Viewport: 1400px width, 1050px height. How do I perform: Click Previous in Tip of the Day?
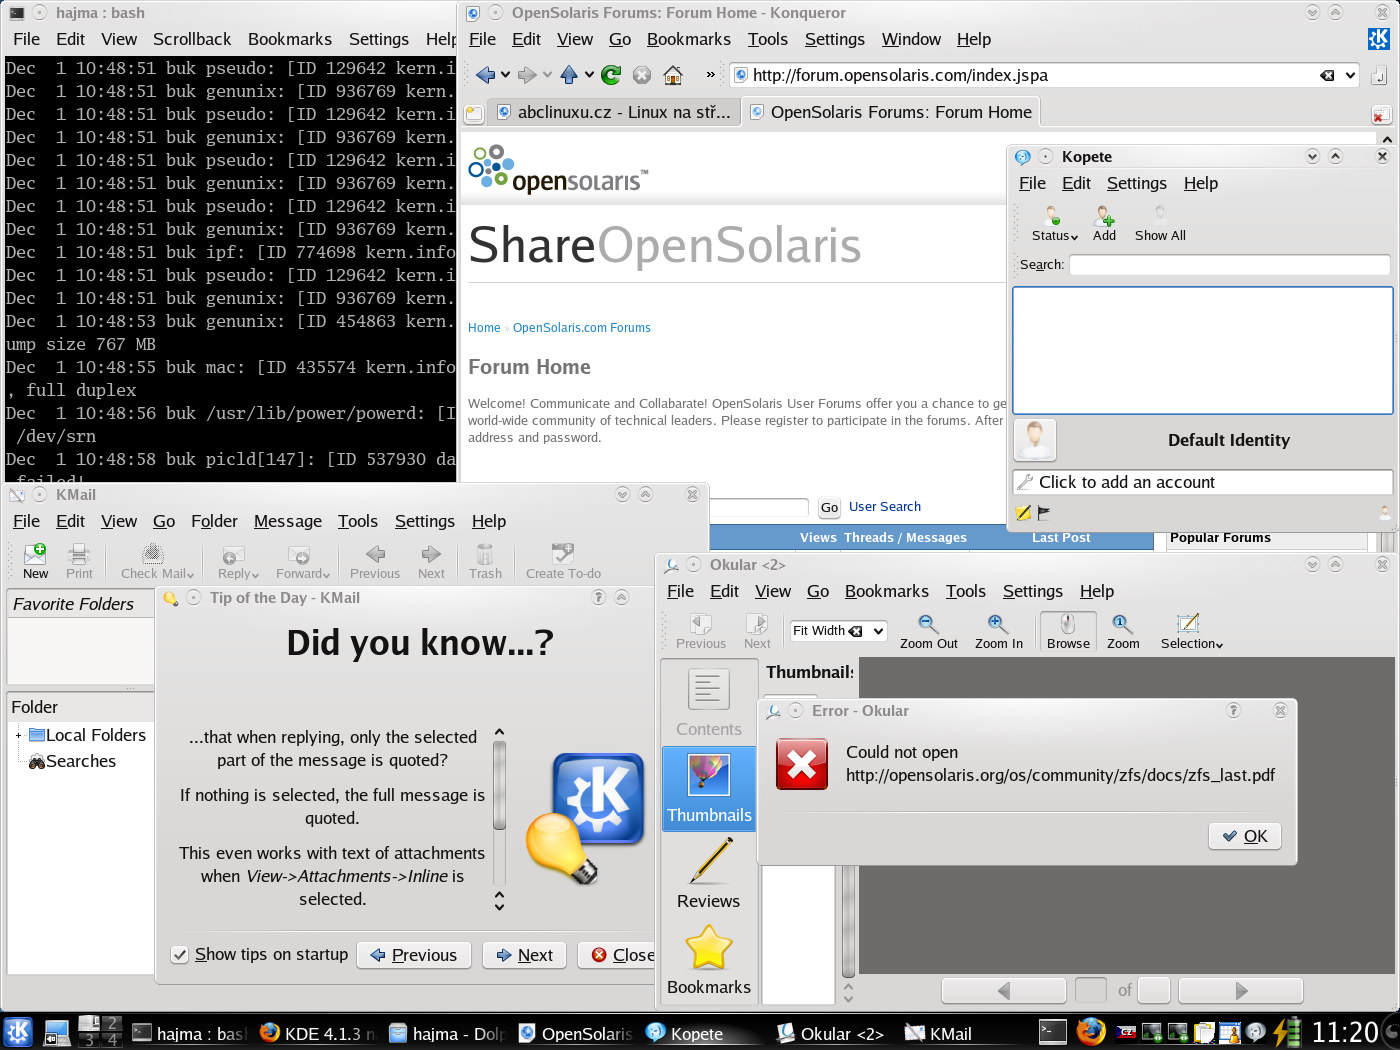click(414, 955)
